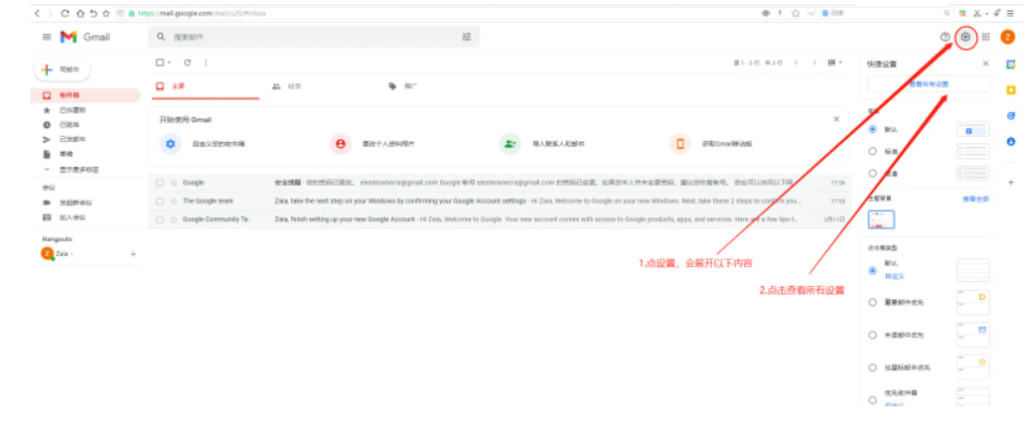Viewport: 1024px width, 432px height.
Task: Click the refresh icon above the mail list
Action: tap(187, 62)
